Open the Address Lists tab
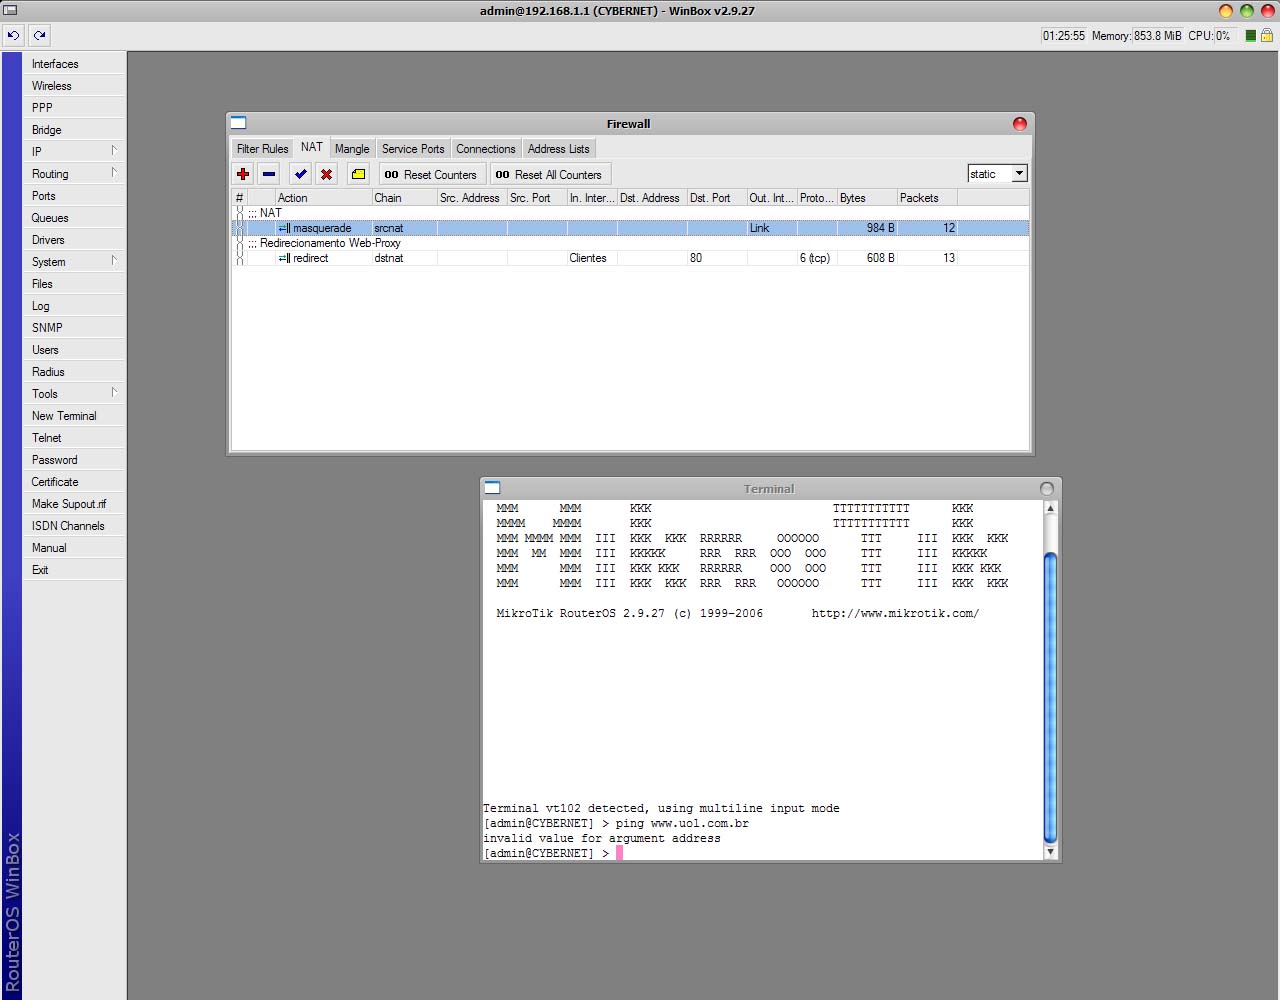1280x1000 pixels. pos(559,149)
